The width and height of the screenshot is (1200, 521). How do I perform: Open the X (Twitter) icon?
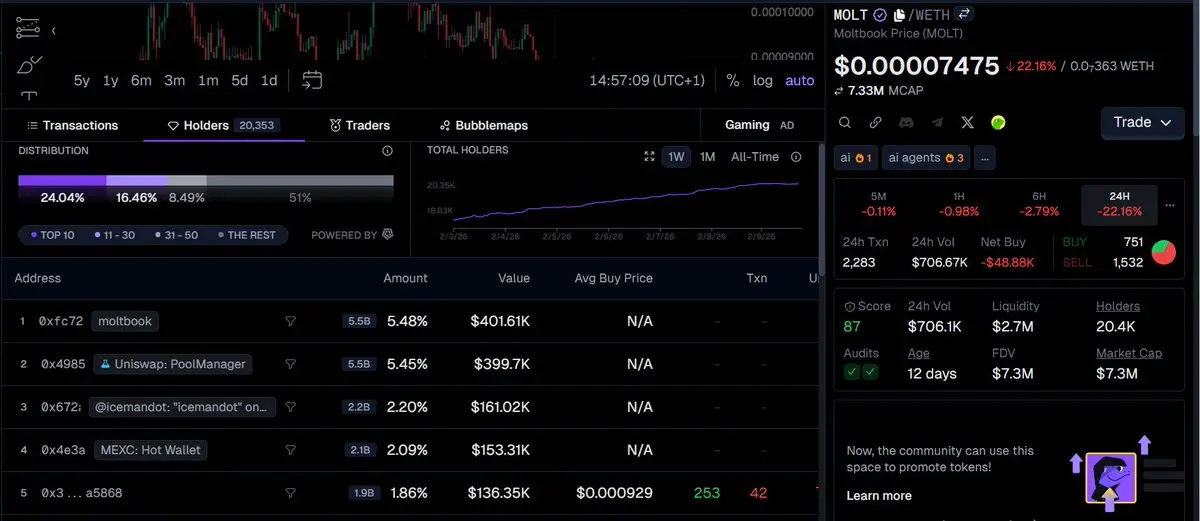tap(967, 122)
